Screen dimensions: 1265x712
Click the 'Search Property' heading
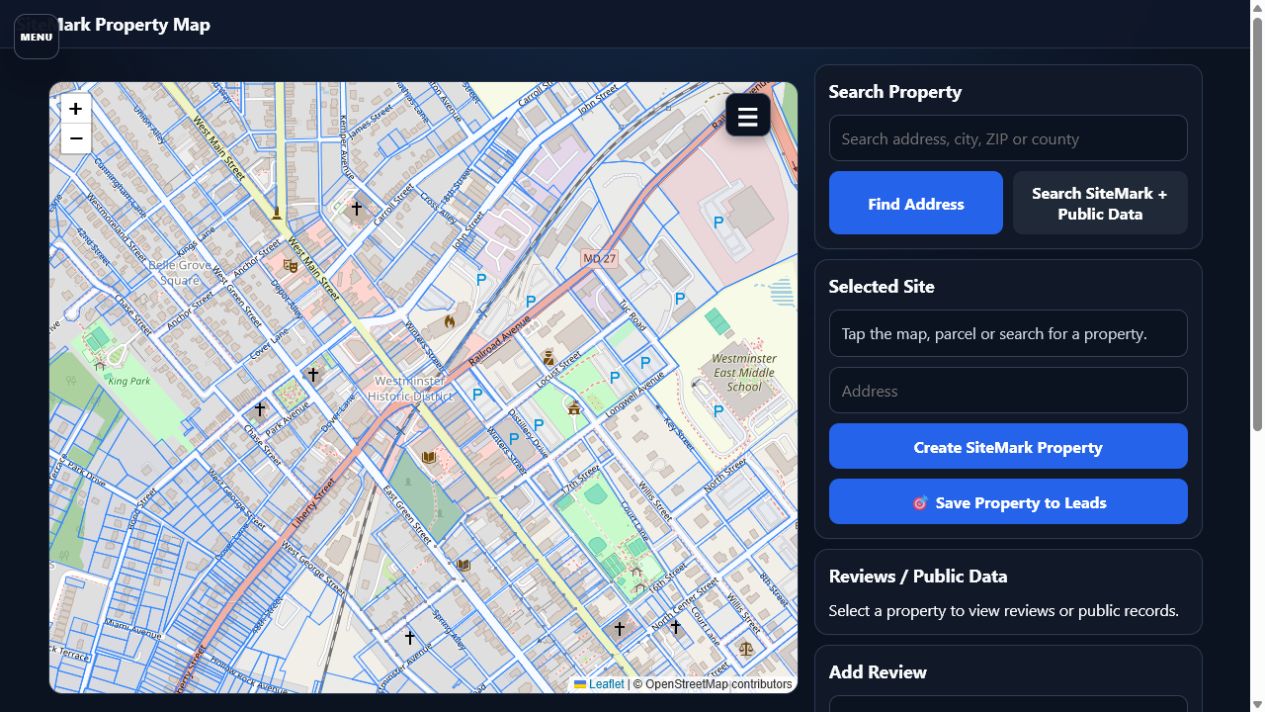(895, 92)
